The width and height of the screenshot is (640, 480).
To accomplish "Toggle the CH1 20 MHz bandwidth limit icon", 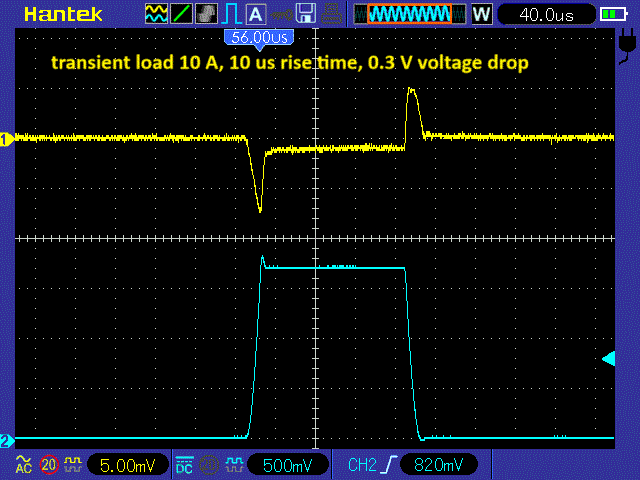I will (49, 464).
